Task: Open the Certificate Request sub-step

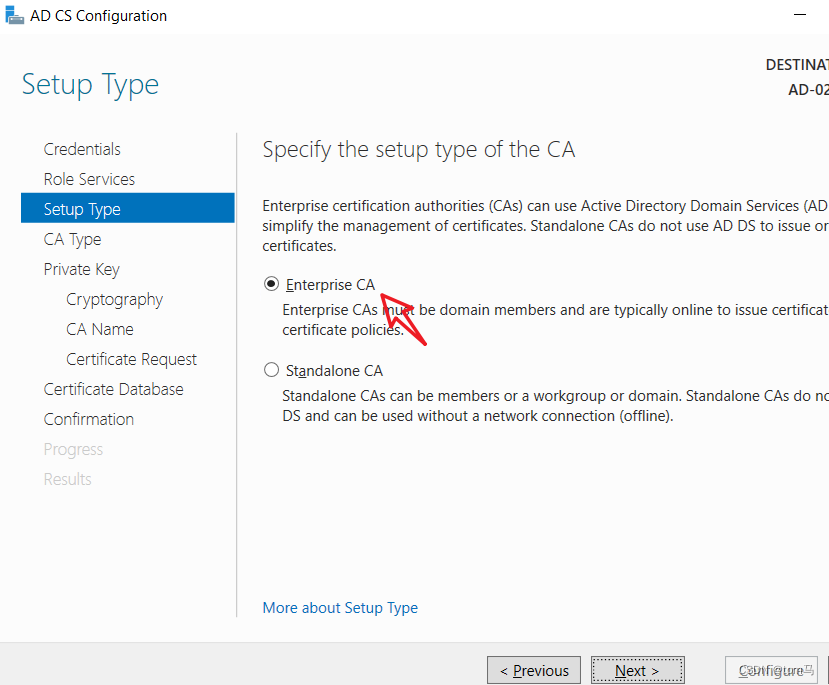Action: click(x=131, y=359)
